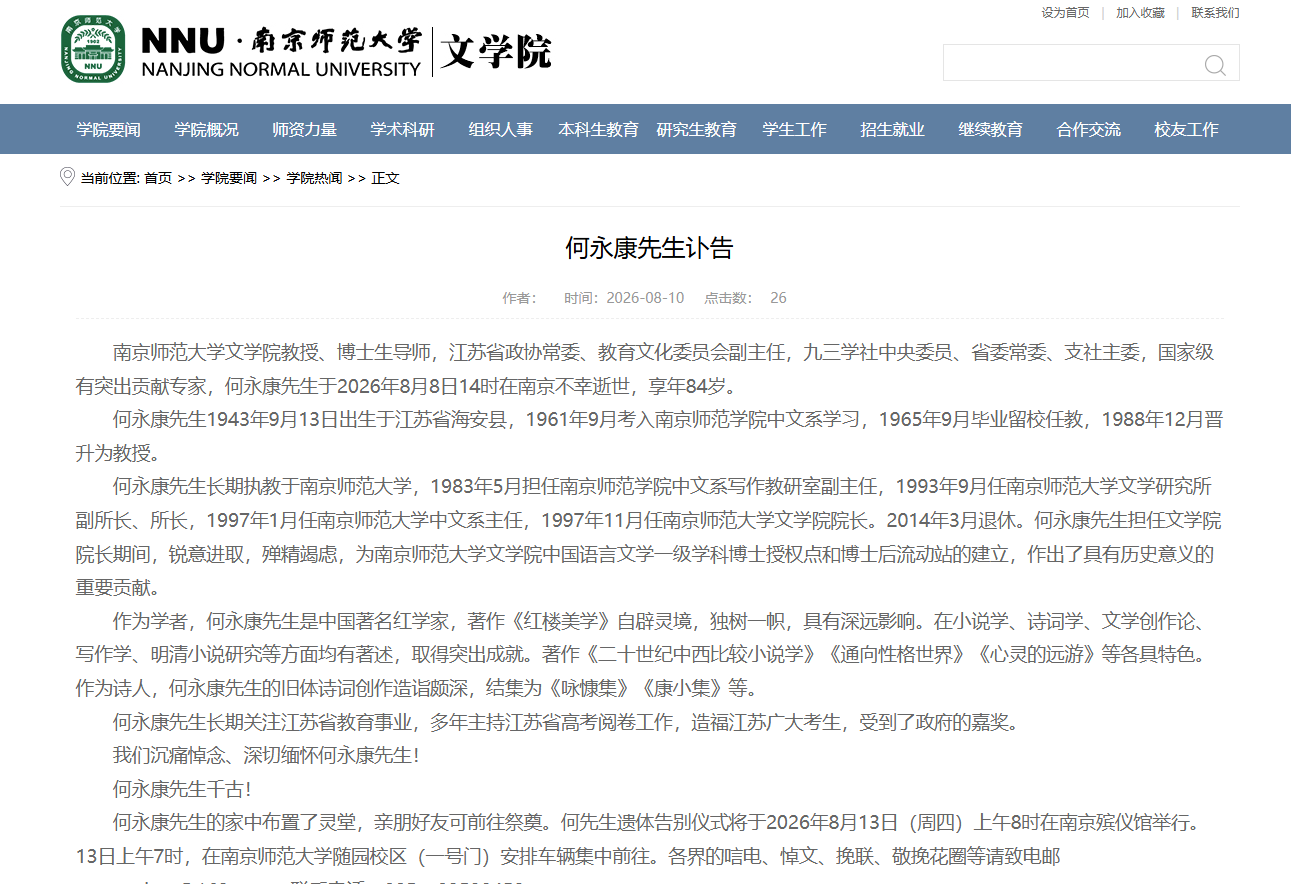Open the 学院要闻 nav menu
This screenshot has height=884, width=1291.
tap(109, 129)
